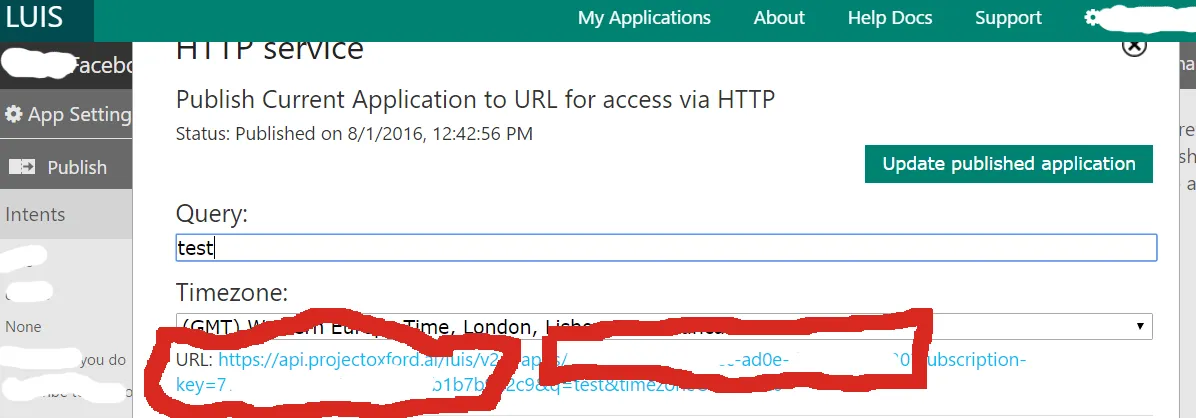Open App Settings in sidebar
This screenshot has height=418, width=1196.
(66, 114)
